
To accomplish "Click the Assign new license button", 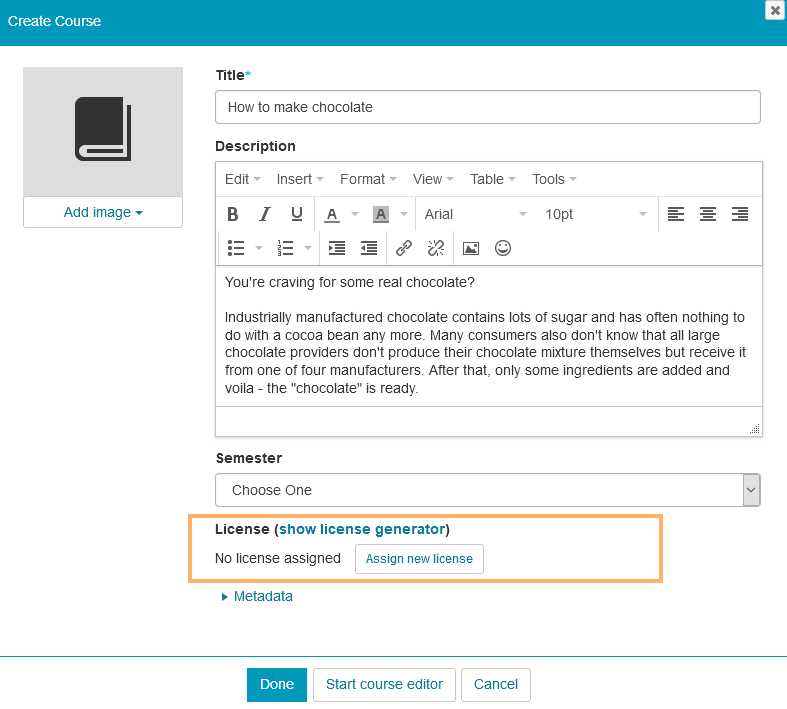I will pyautogui.click(x=419, y=559).
